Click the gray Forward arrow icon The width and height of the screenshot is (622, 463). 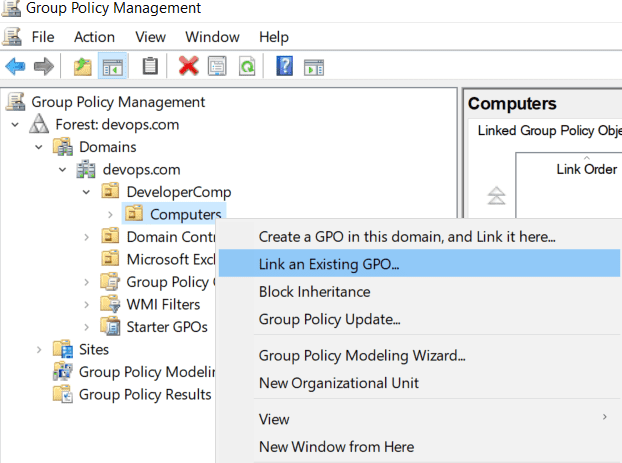44,66
